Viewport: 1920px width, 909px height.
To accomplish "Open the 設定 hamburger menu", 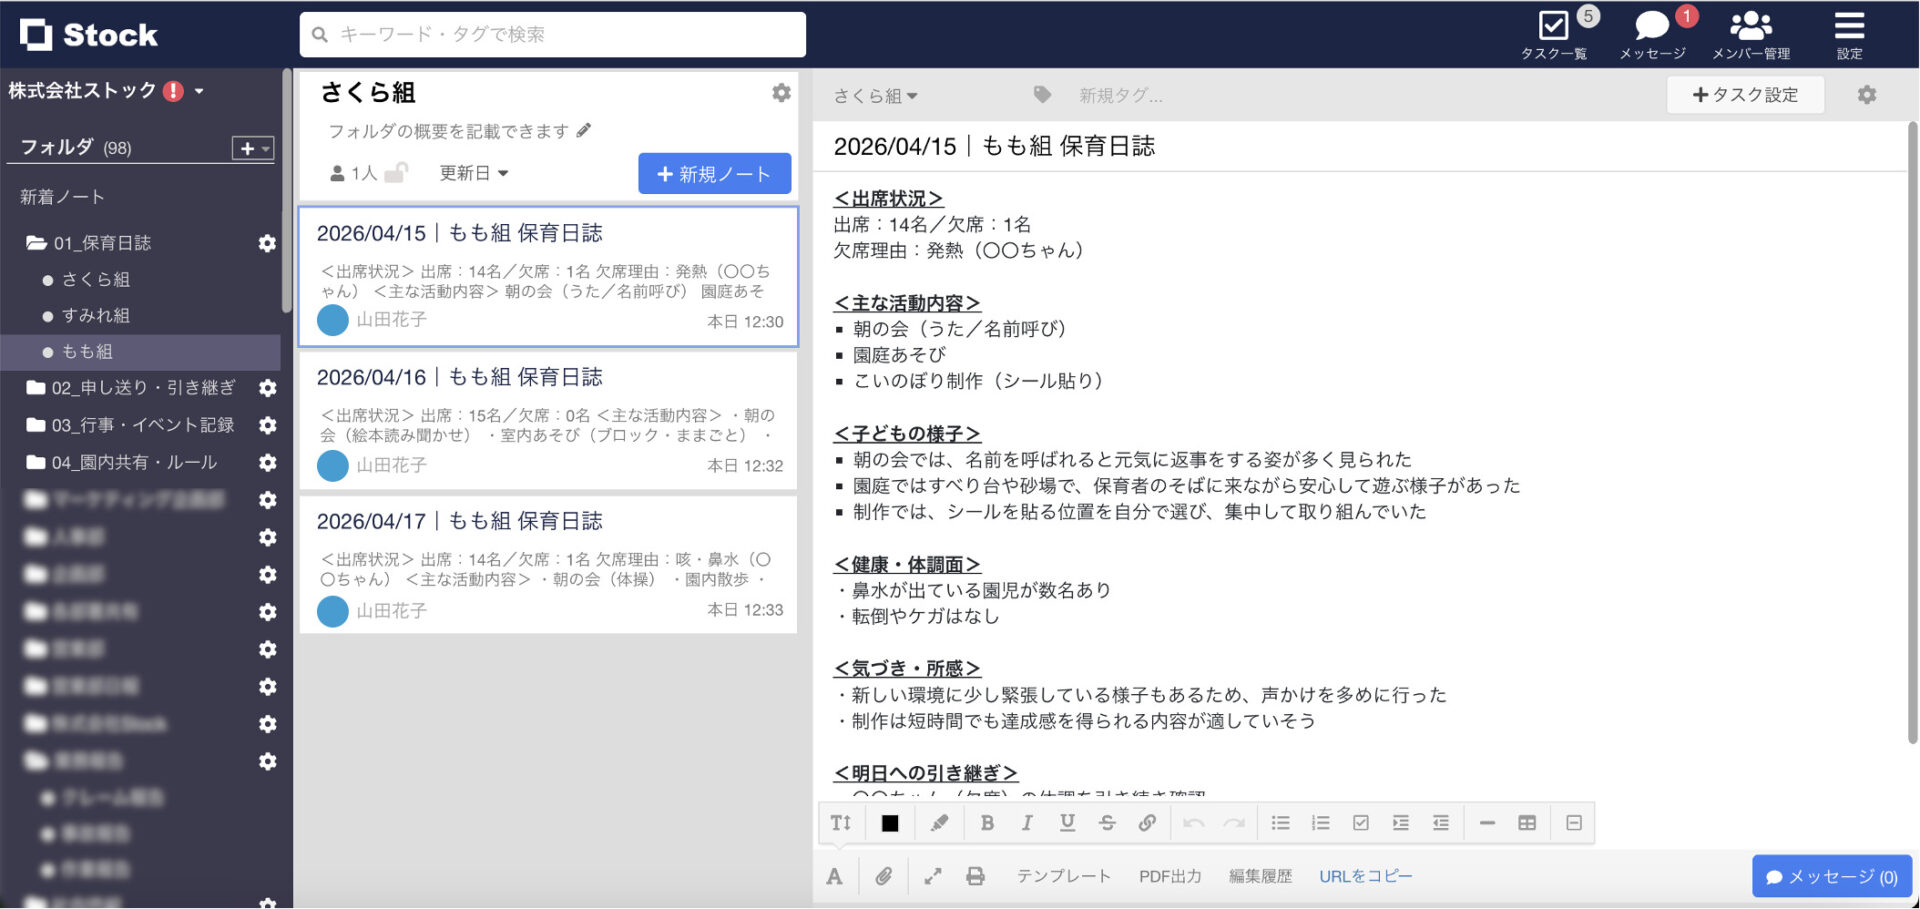I will 1848,28.
